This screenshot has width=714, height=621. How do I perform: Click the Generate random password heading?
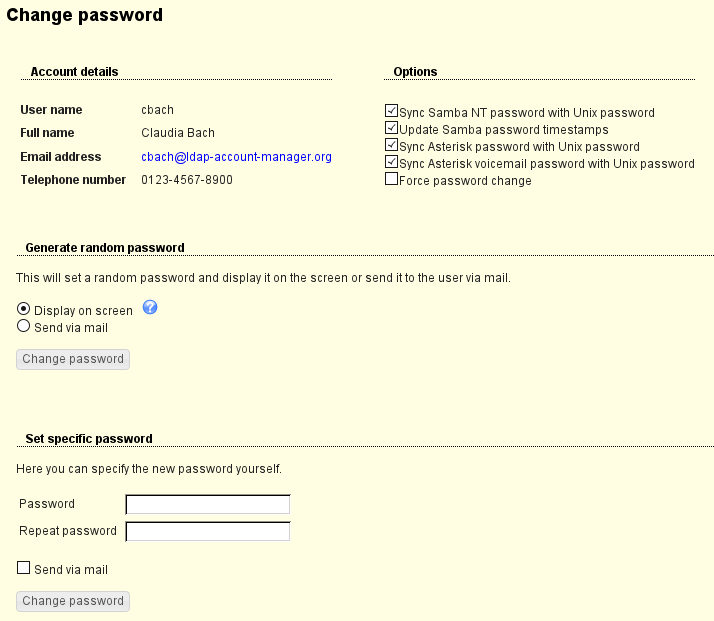[x=105, y=247]
